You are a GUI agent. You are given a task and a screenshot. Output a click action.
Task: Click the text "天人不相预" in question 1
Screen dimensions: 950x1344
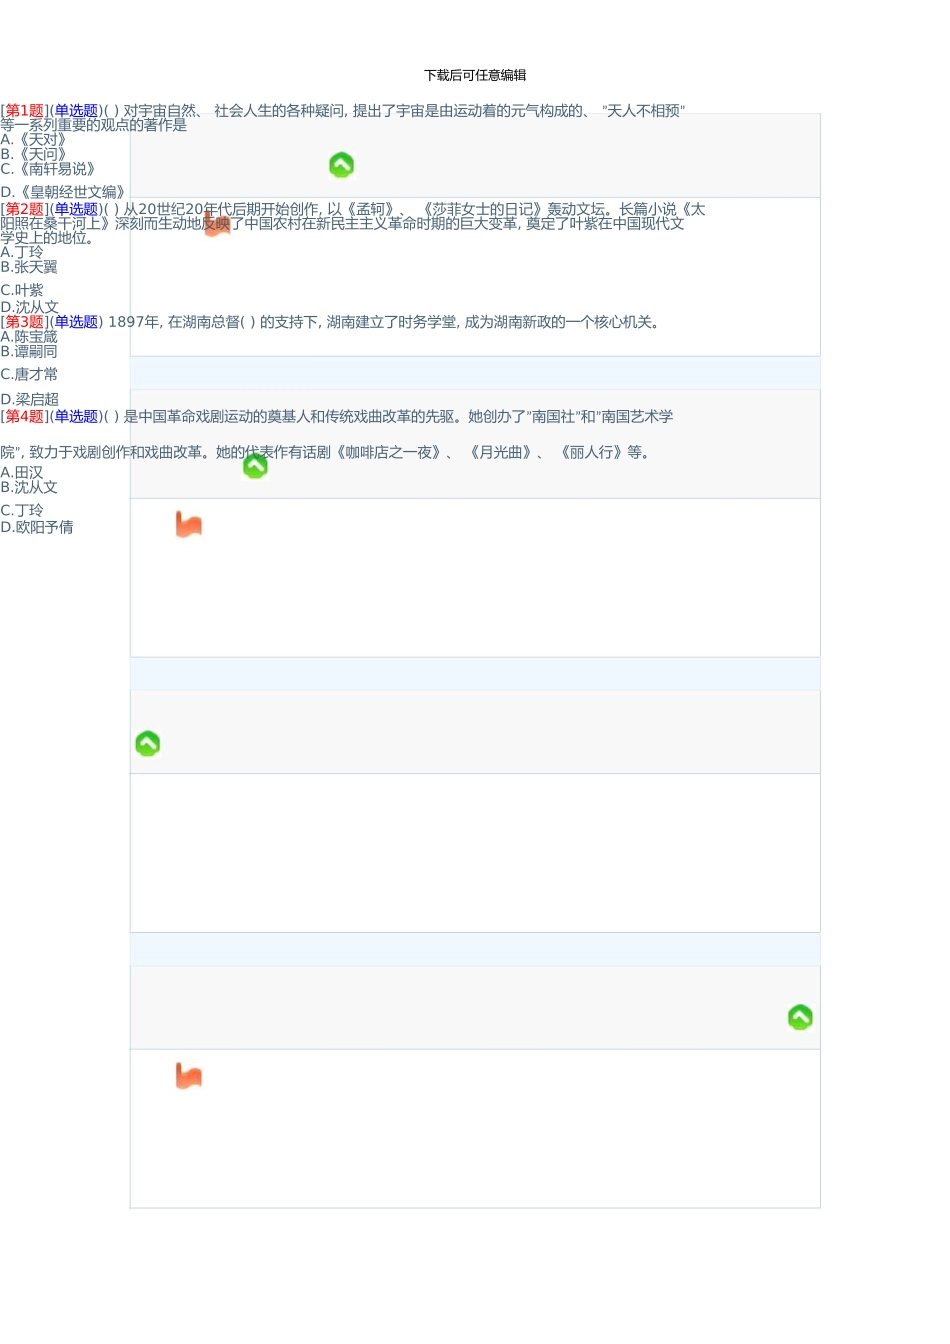pyautogui.click(x=644, y=111)
